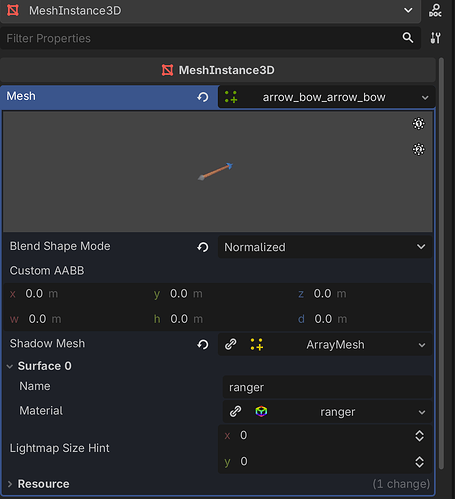Screen dimensions: 455x499
Task: Click the magnifier search icon
Action: [x=408, y=38]
